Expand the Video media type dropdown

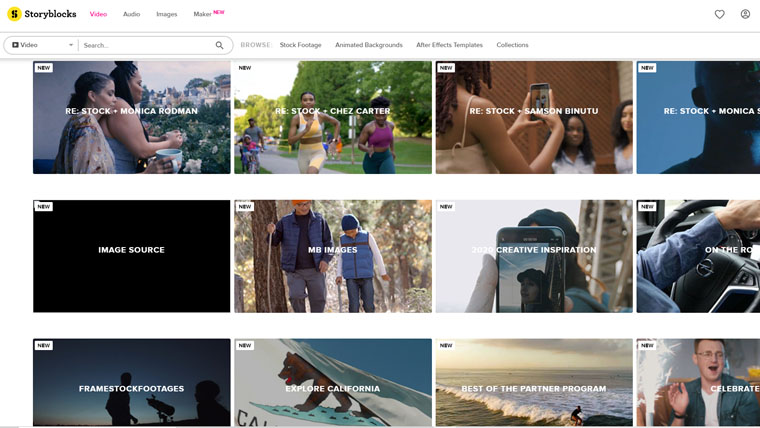click(42, 45)
